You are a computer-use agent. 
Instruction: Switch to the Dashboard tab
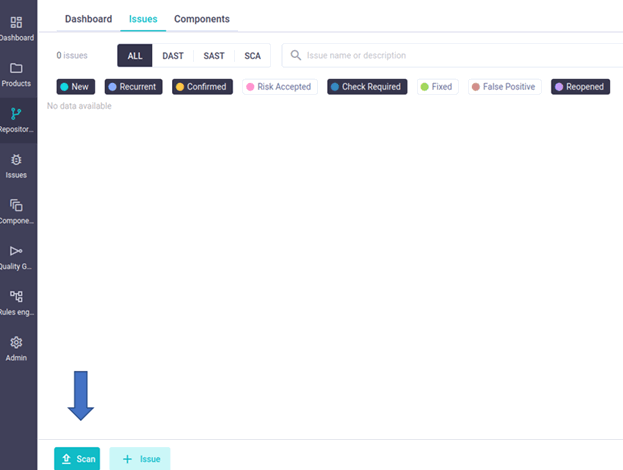tap(88, 19)
